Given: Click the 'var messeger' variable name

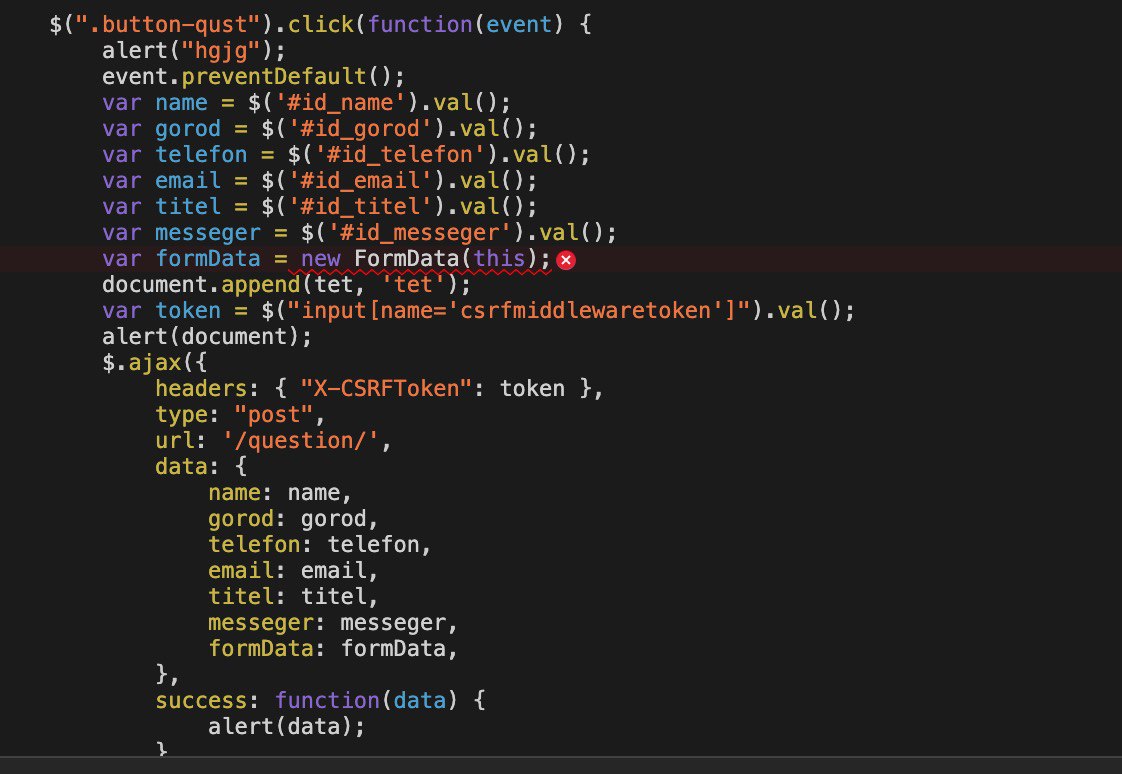Looking at the screenshot, I should 208,232.
